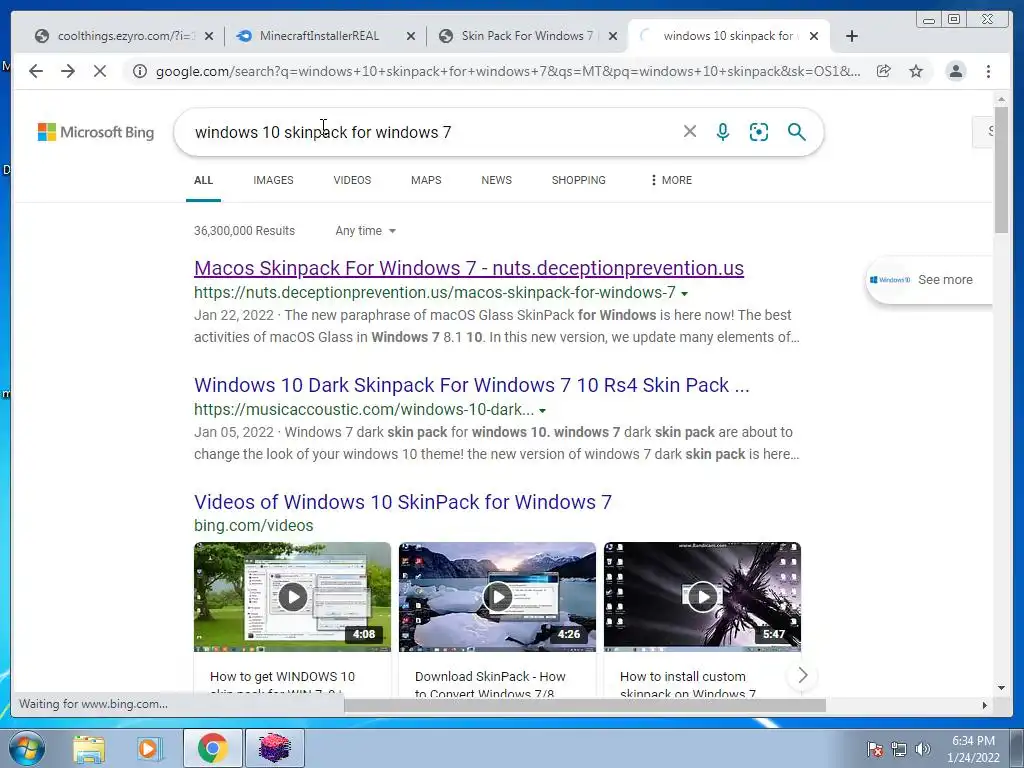Open the Windows Start menu
The image size is (1024, 768).
(26, 748)
